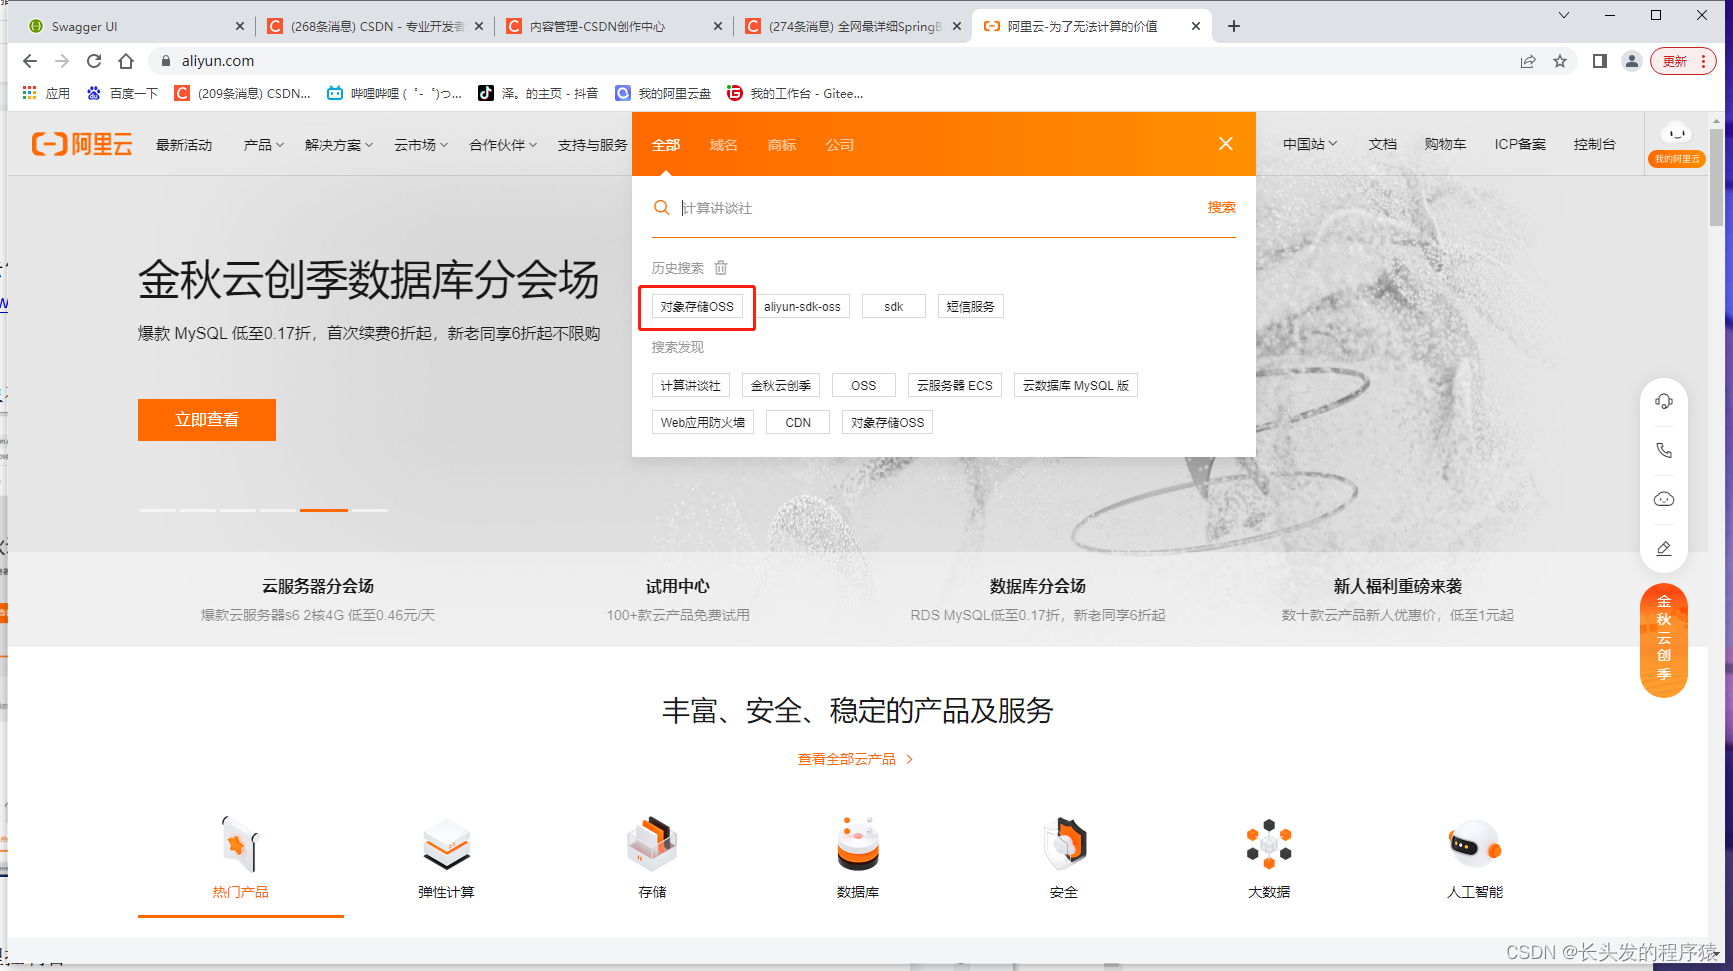Open the 百度一下 bookmark
Viewport: 1733px width, 971px height.
pyautogui.click(x=122, y=93)
